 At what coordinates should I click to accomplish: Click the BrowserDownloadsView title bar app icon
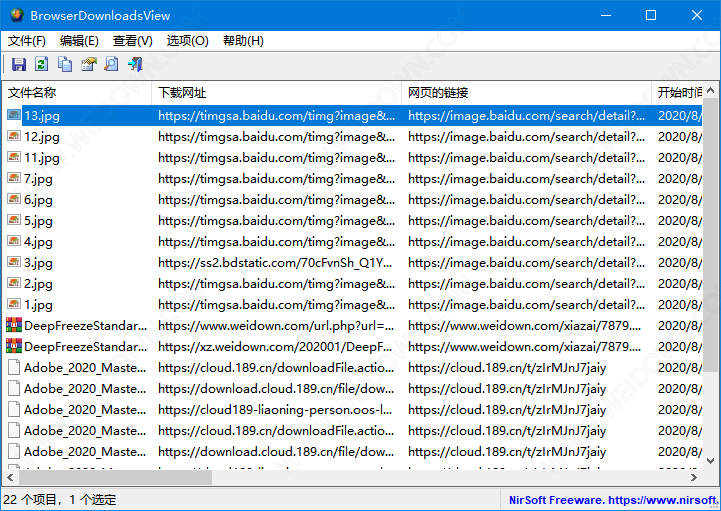tap(17, 15)
